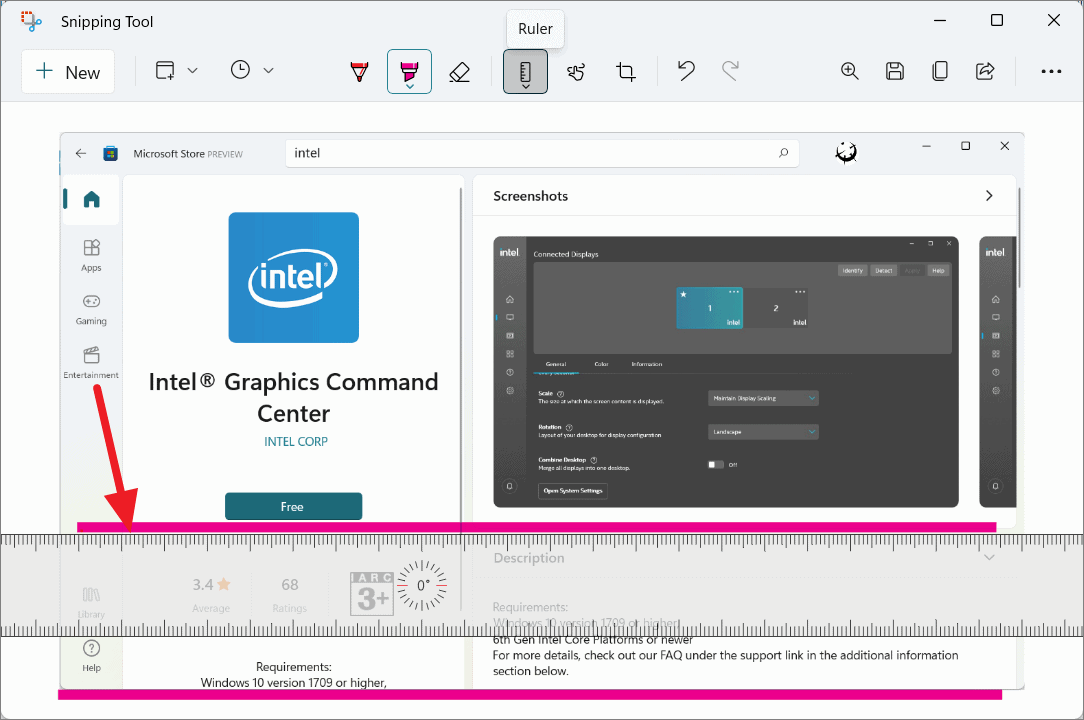
Task: Start a New snip
Action: point(67,71)
